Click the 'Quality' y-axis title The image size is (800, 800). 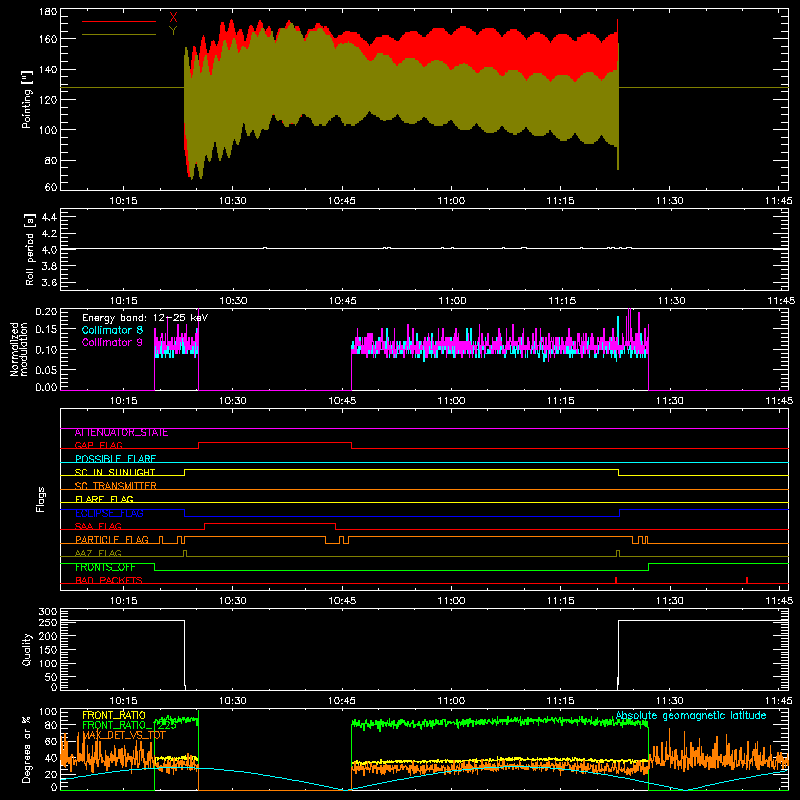(27, 649)
